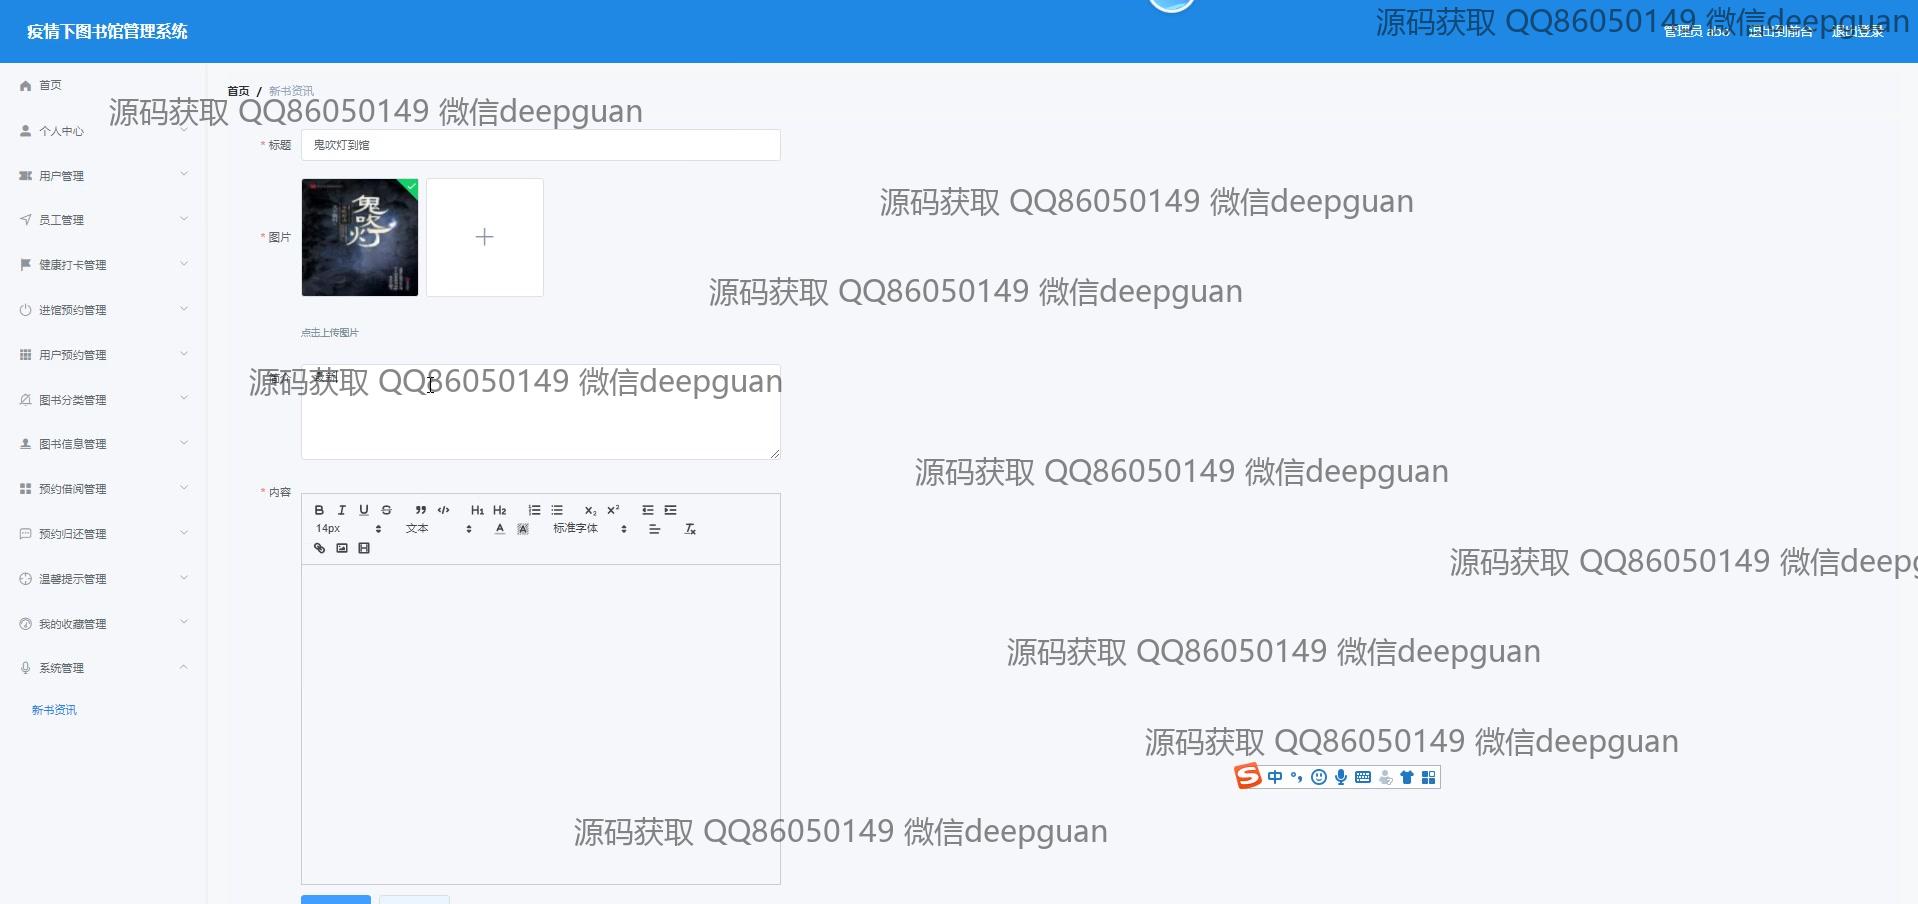Open the Sogou emoji panel
The image size is (1918, 904).
(1319, 777)
